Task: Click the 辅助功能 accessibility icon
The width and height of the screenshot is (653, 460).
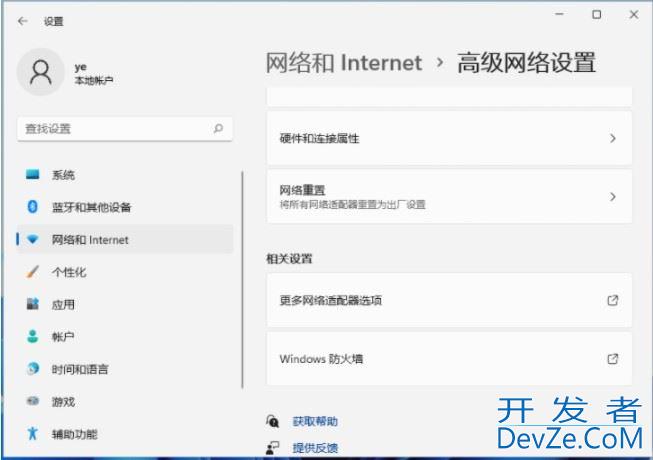Action: point(32,433)
